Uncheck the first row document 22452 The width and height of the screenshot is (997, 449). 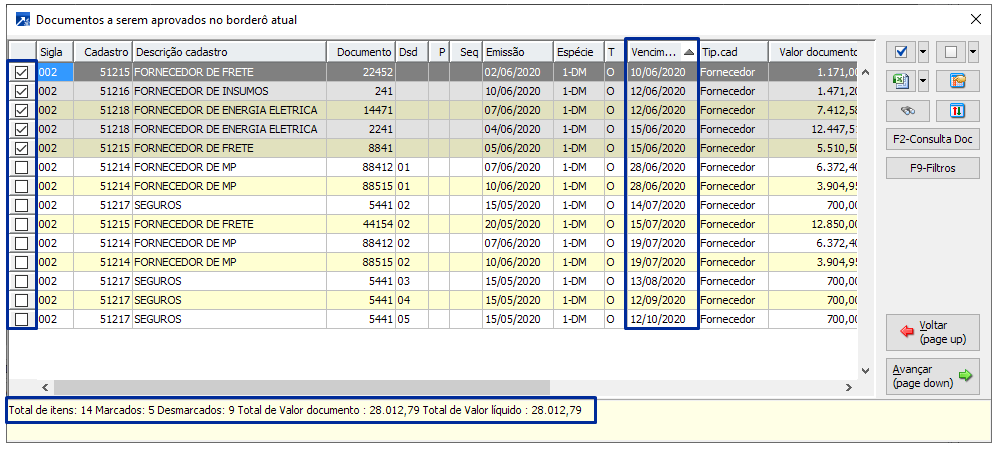coord(22,72)
